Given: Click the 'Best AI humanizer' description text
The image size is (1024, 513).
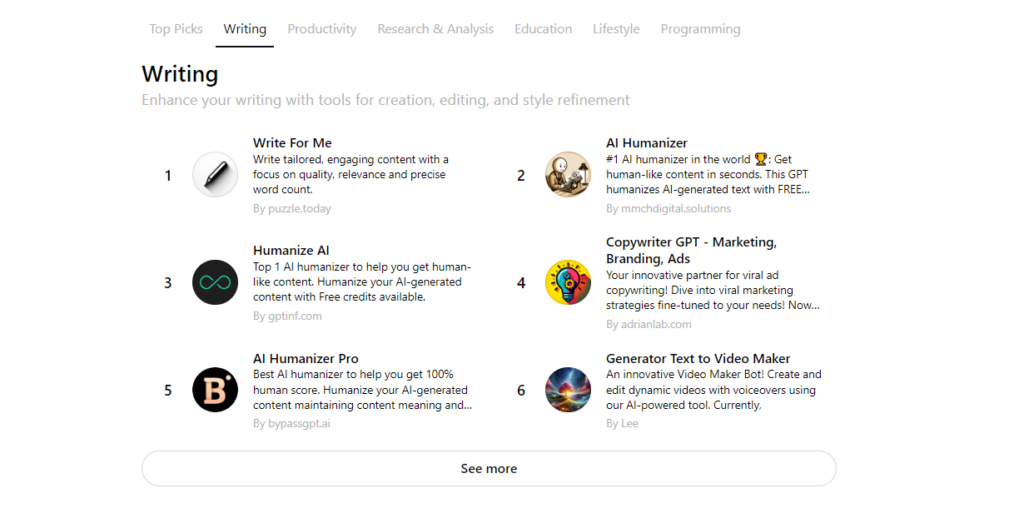Looking at the screenshot, I should (362, 390).
